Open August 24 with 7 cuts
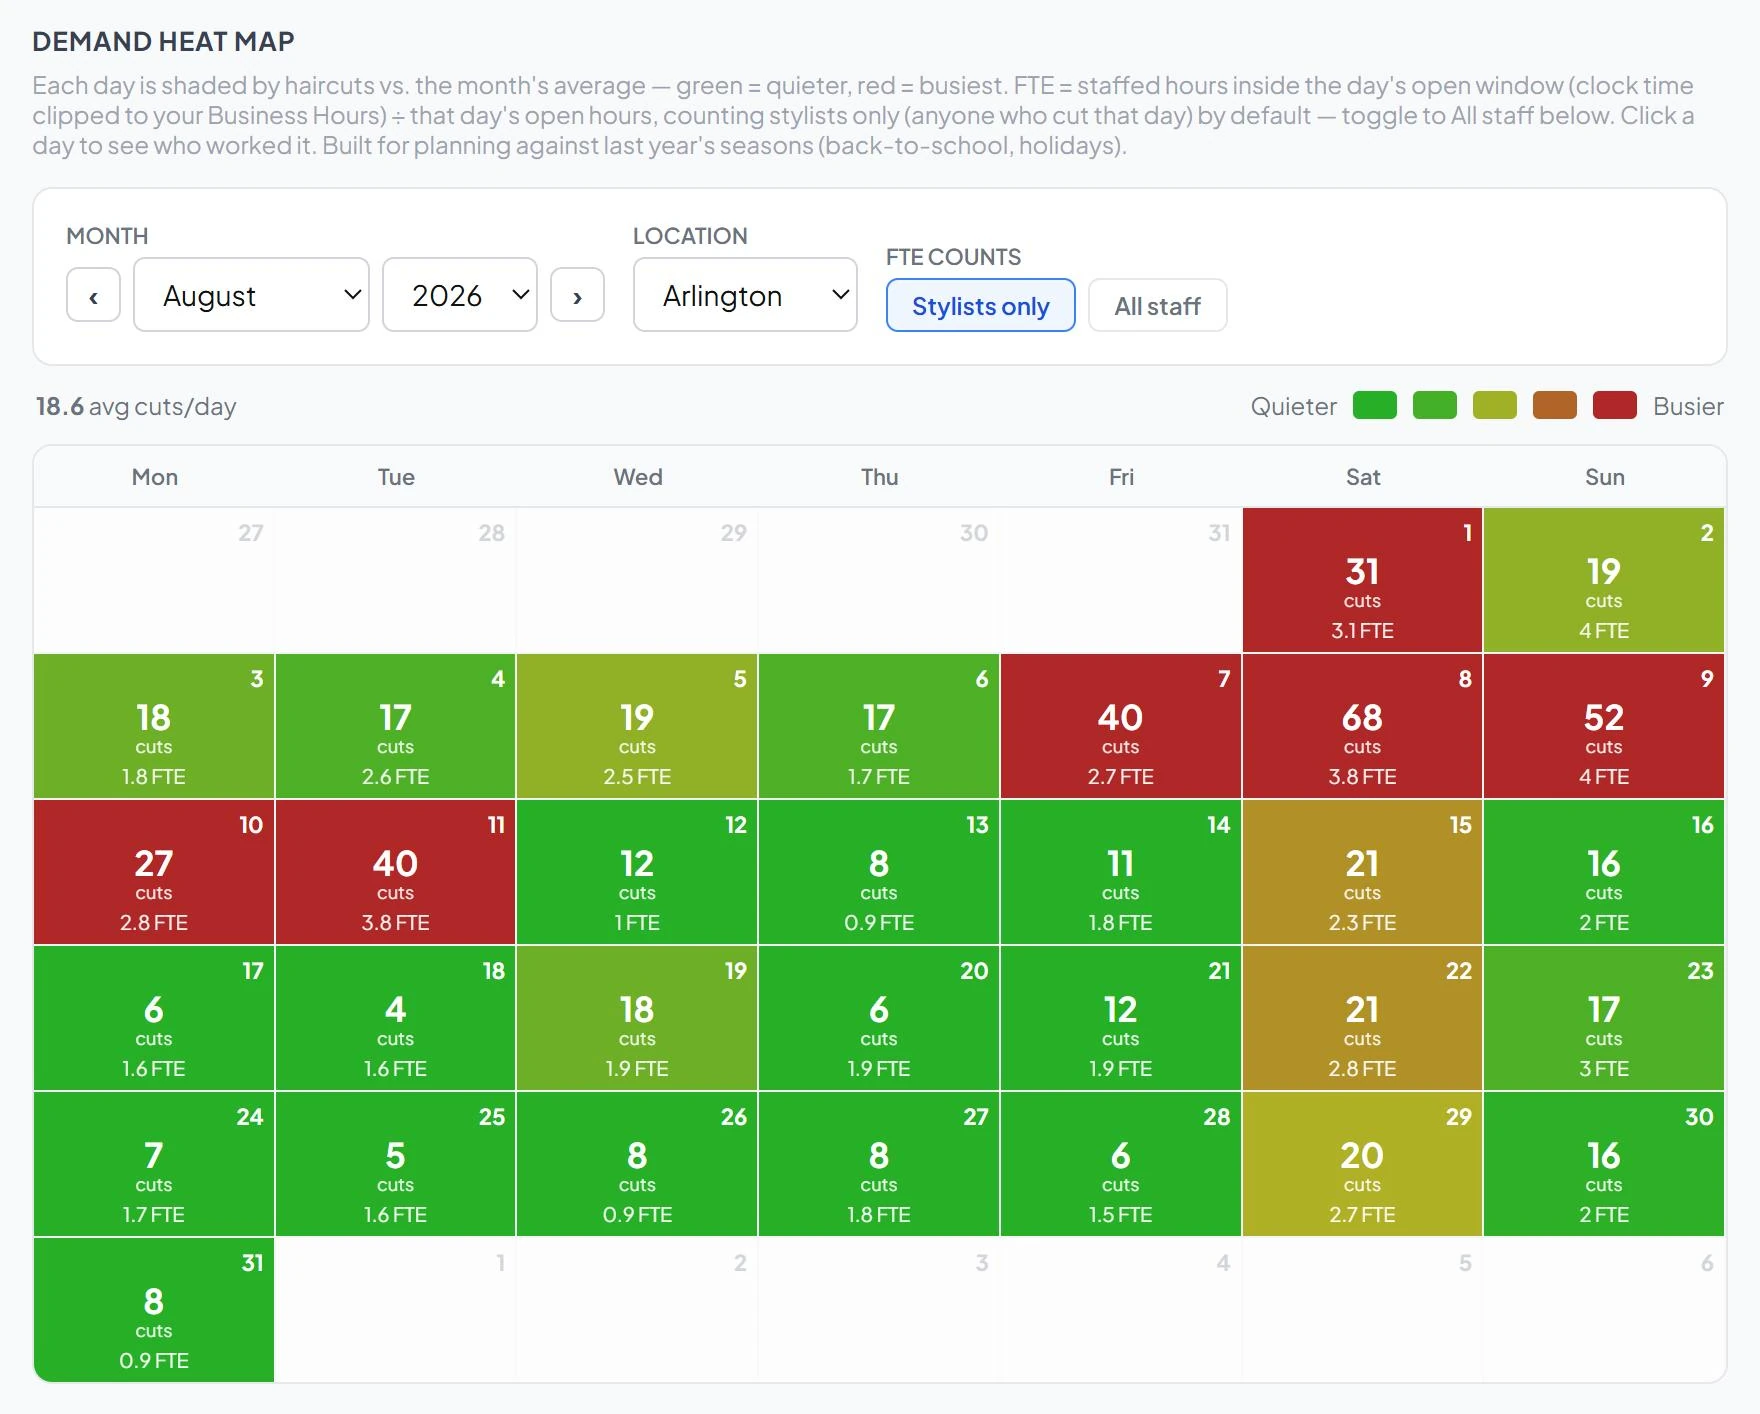The height and width of the screenshot is (1414, 1760). (x=154, y=1164)
